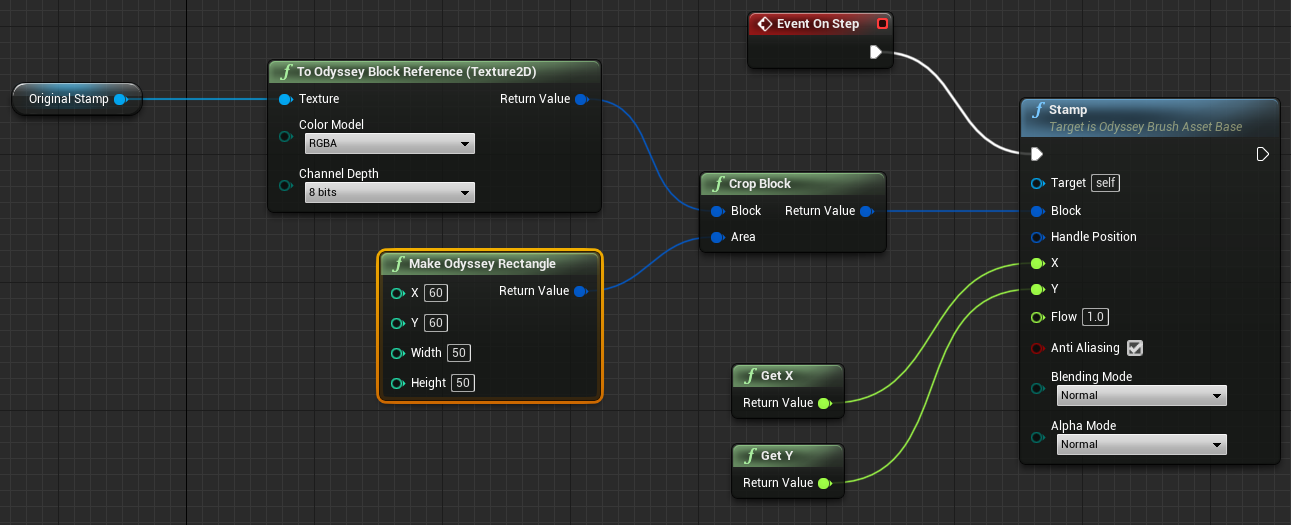Click the Get Y Return Value pin

tap(824, 483)
